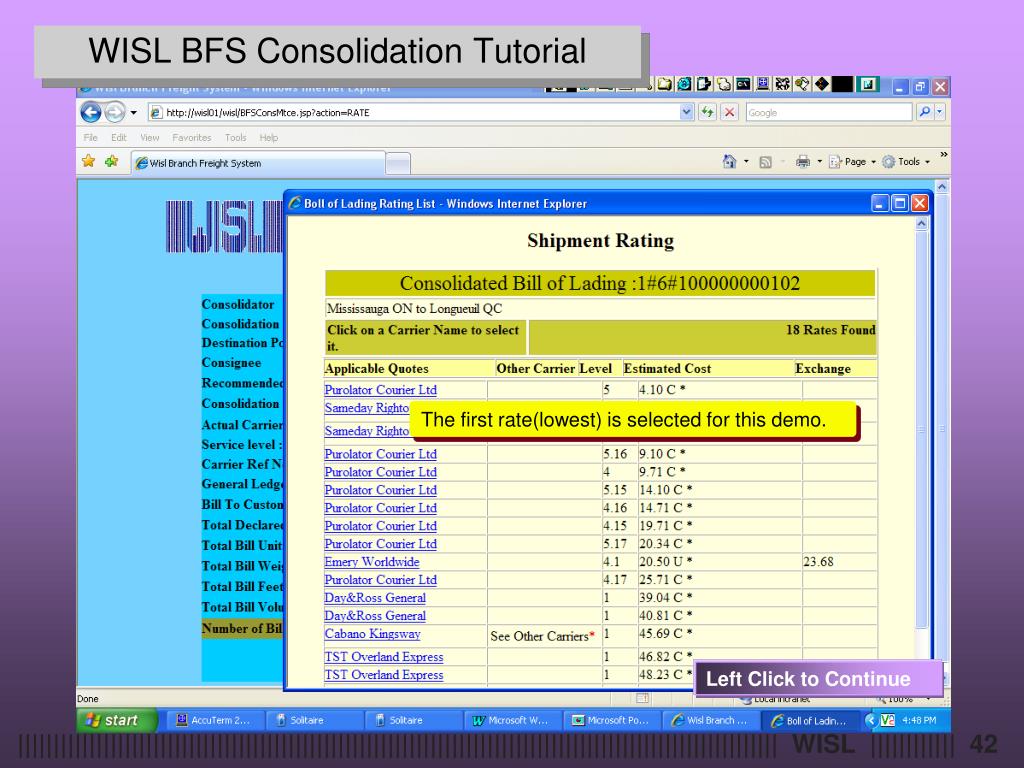1024x768 pixels.
Task: Open Favorites Center with the yellow star
Action: point(89,161)
